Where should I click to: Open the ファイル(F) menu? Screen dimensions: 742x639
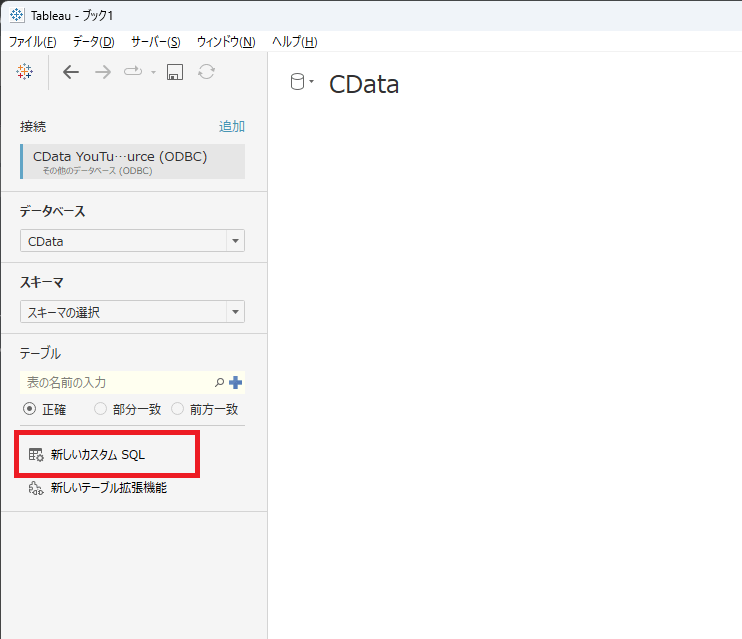[33, 42]
